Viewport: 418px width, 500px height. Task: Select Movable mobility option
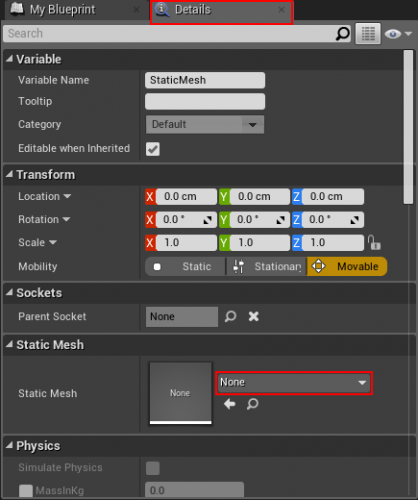pos(347,266)
